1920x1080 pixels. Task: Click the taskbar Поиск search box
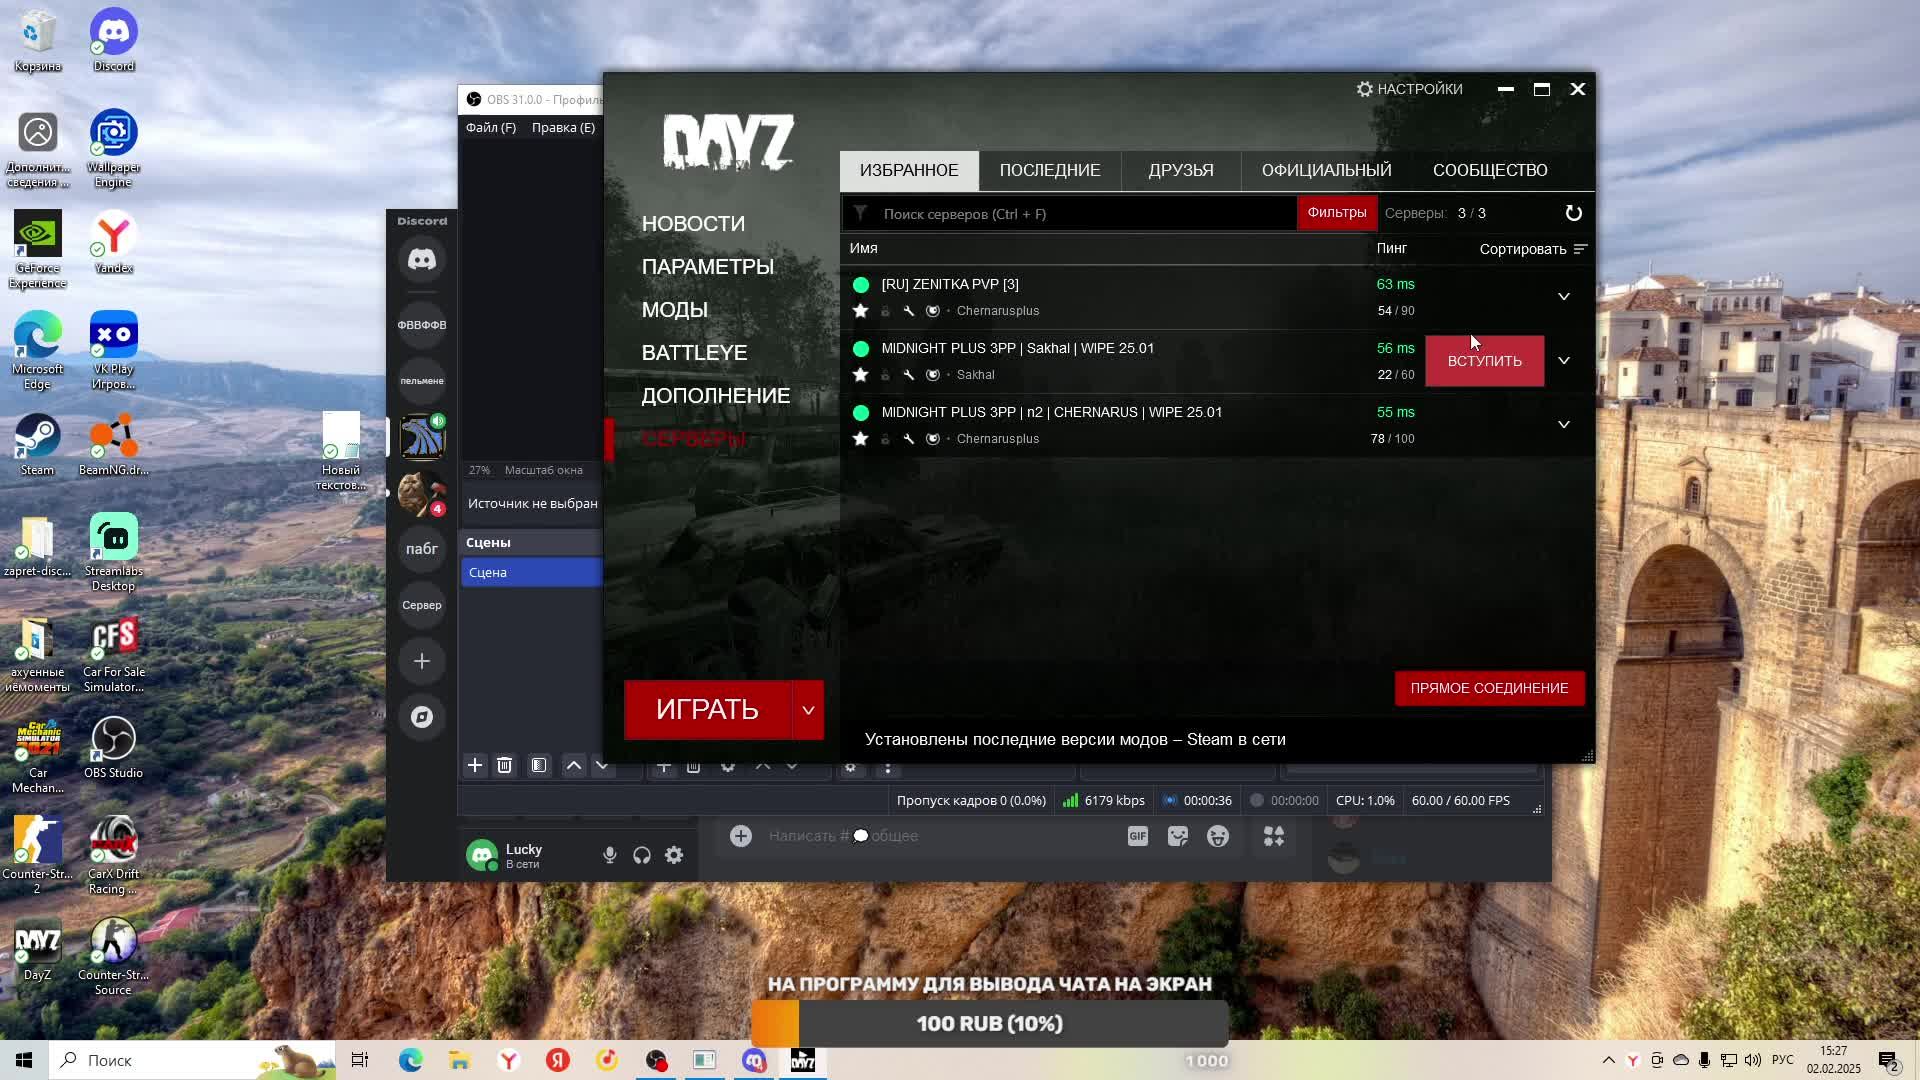point(192,1060)
